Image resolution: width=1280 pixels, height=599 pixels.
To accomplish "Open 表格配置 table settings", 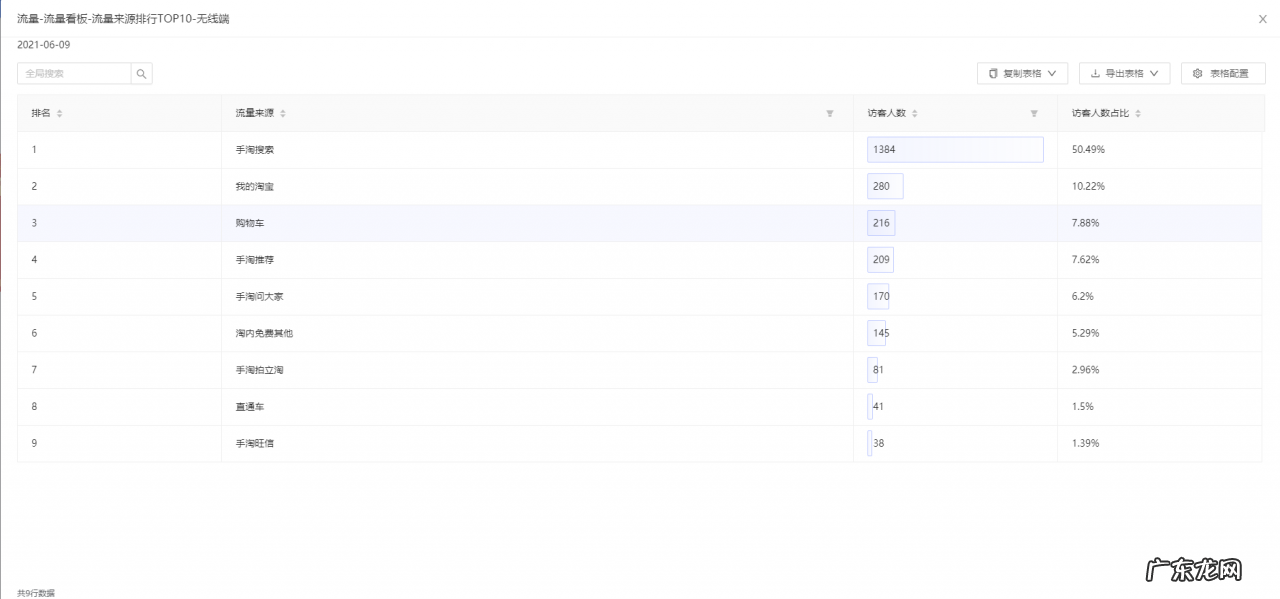I will [x=1222, y=74].
